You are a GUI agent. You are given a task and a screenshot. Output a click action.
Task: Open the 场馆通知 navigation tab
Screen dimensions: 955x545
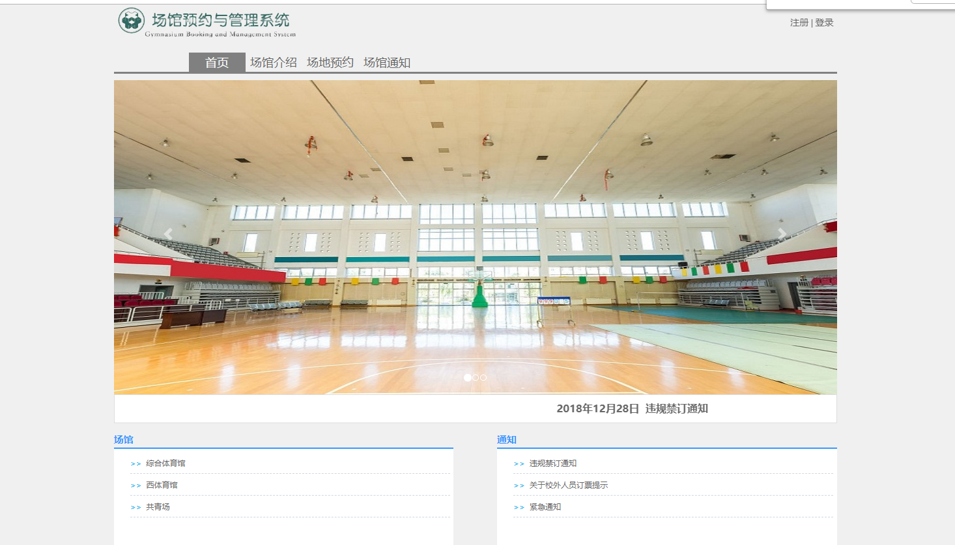coord(387,63)
